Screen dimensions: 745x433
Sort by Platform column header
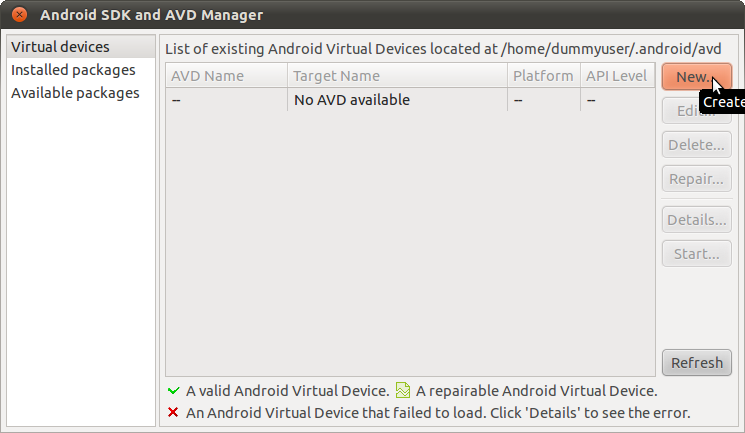tap(544, 76)
